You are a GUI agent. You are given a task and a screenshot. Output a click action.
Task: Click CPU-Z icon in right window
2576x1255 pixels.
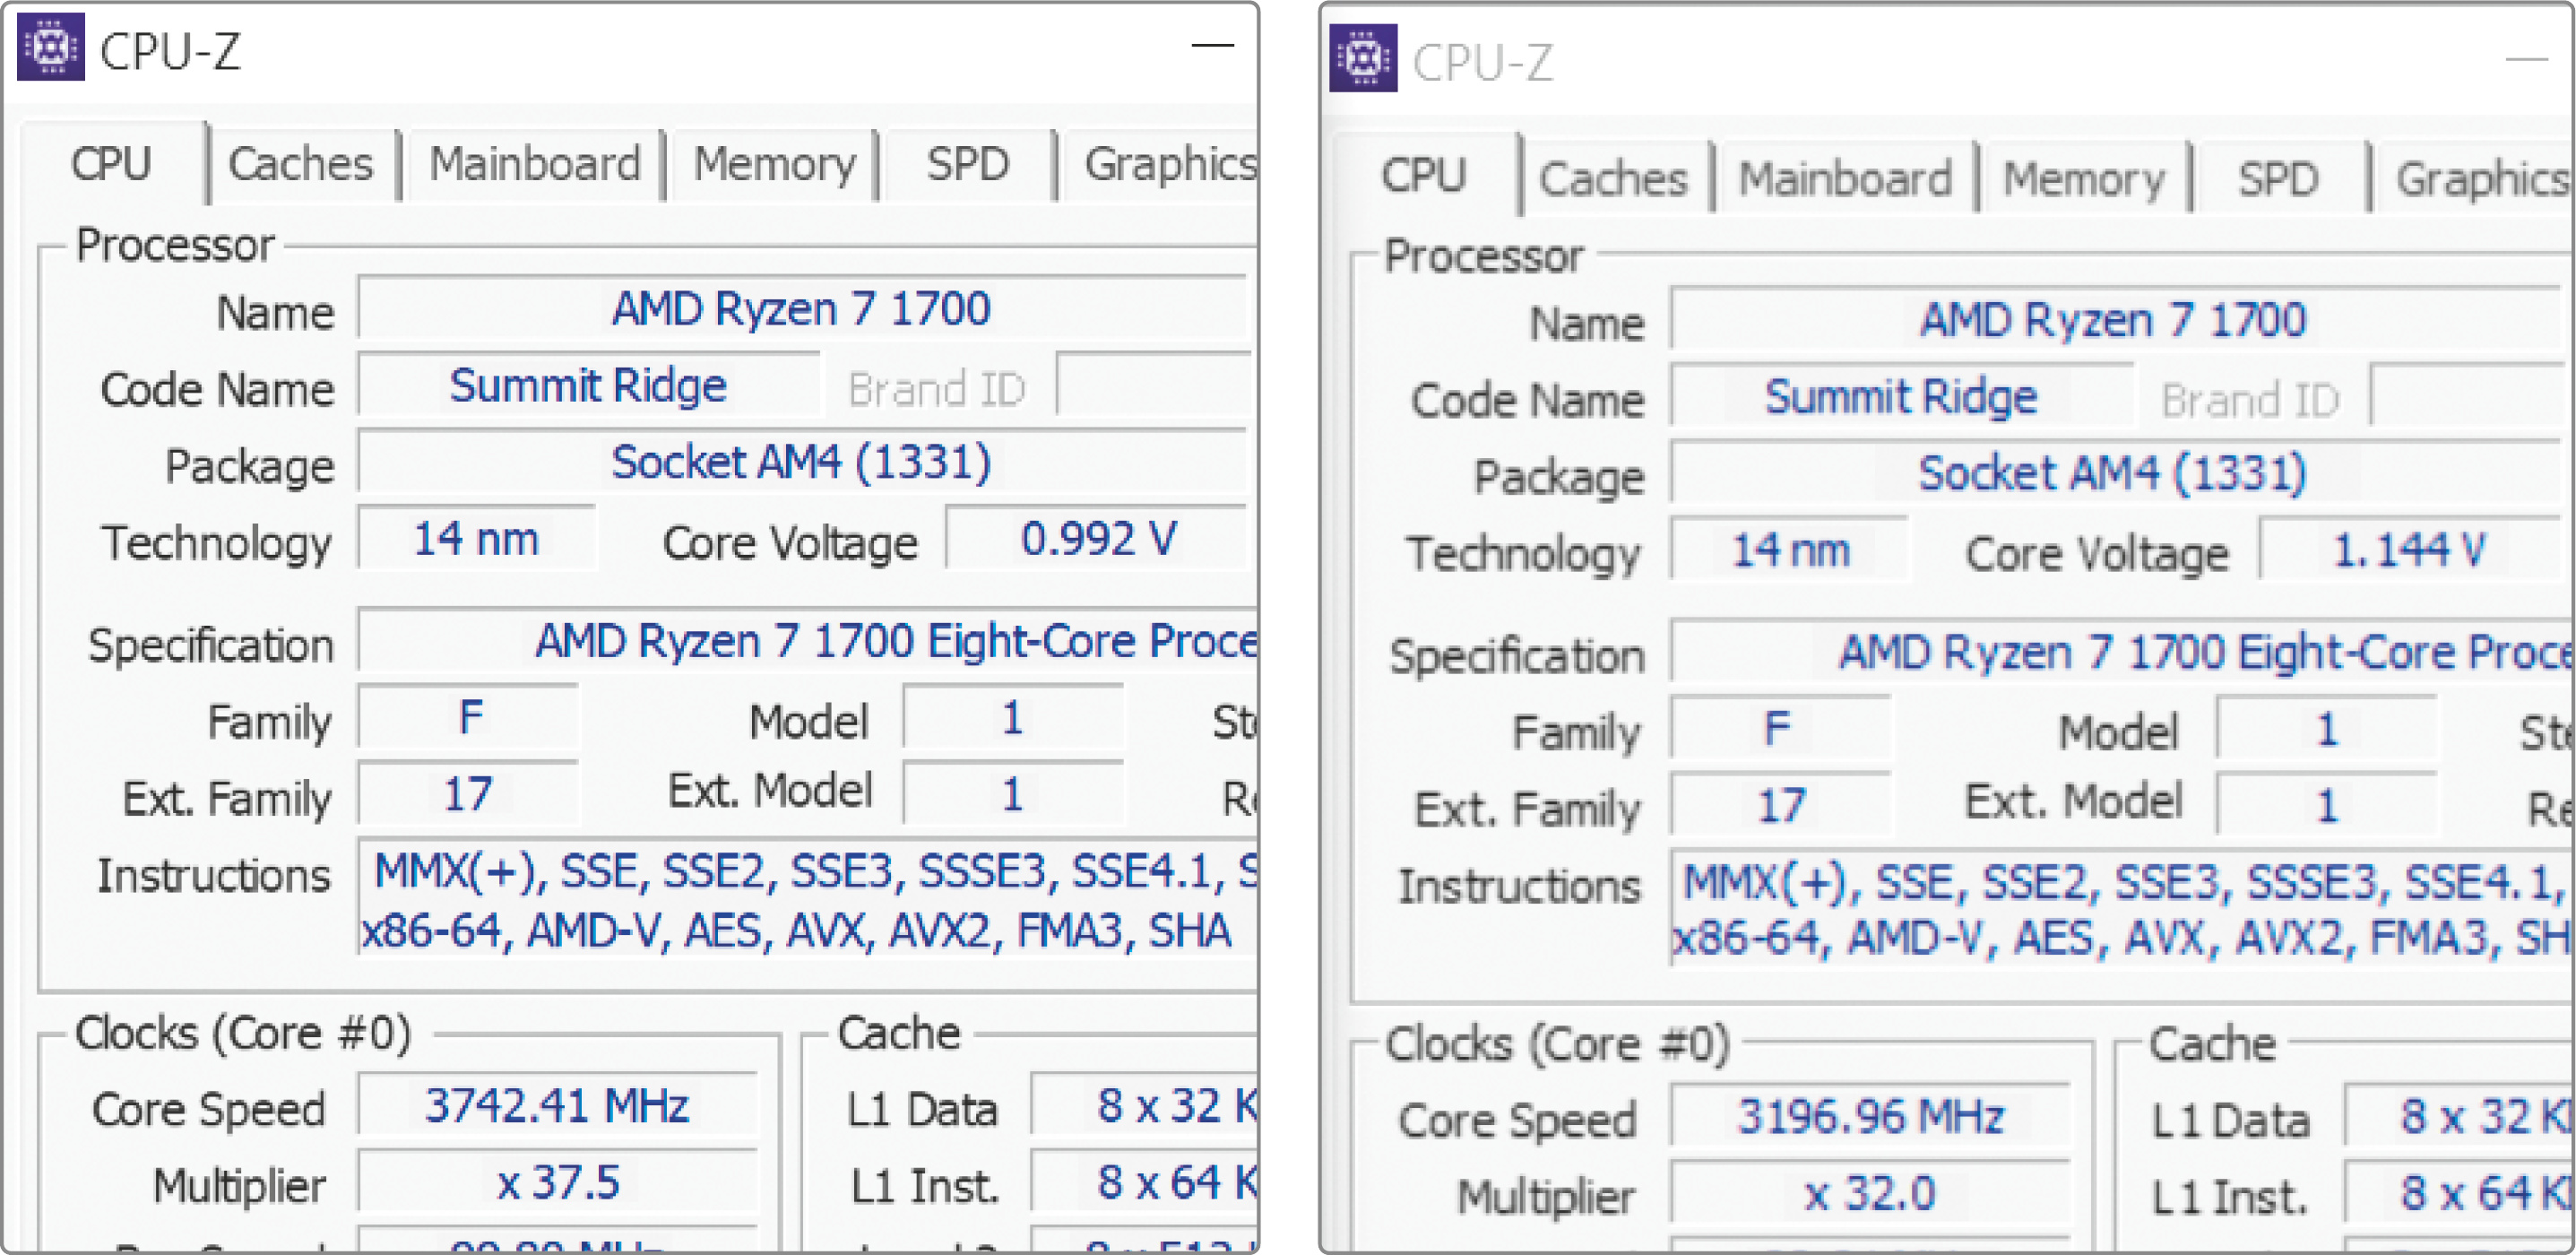tap(1362, 58)
